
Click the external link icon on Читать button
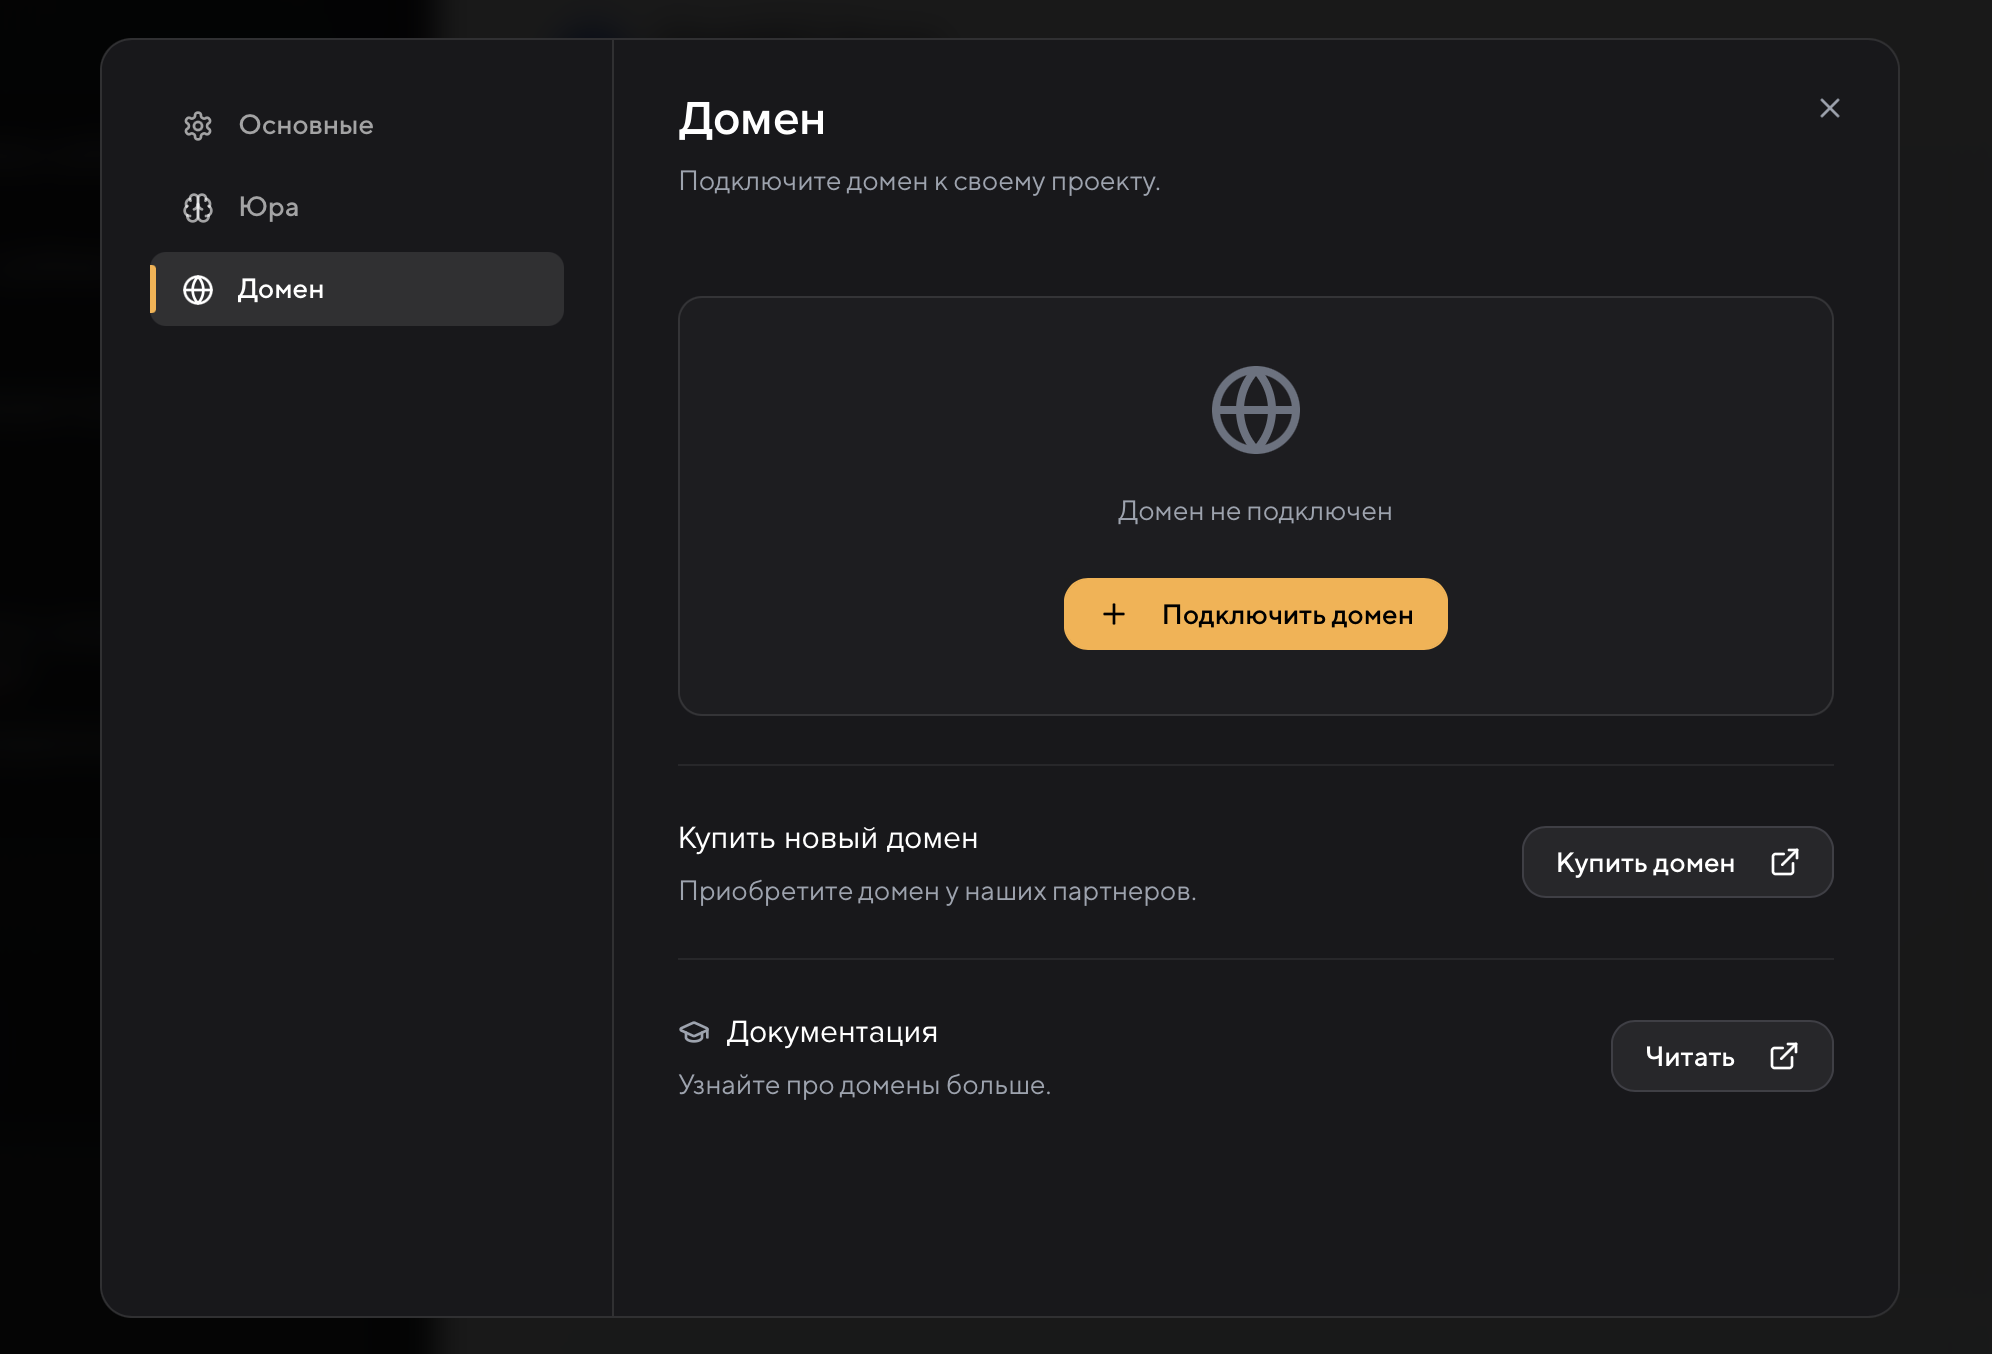(x=1783, y=1056)
